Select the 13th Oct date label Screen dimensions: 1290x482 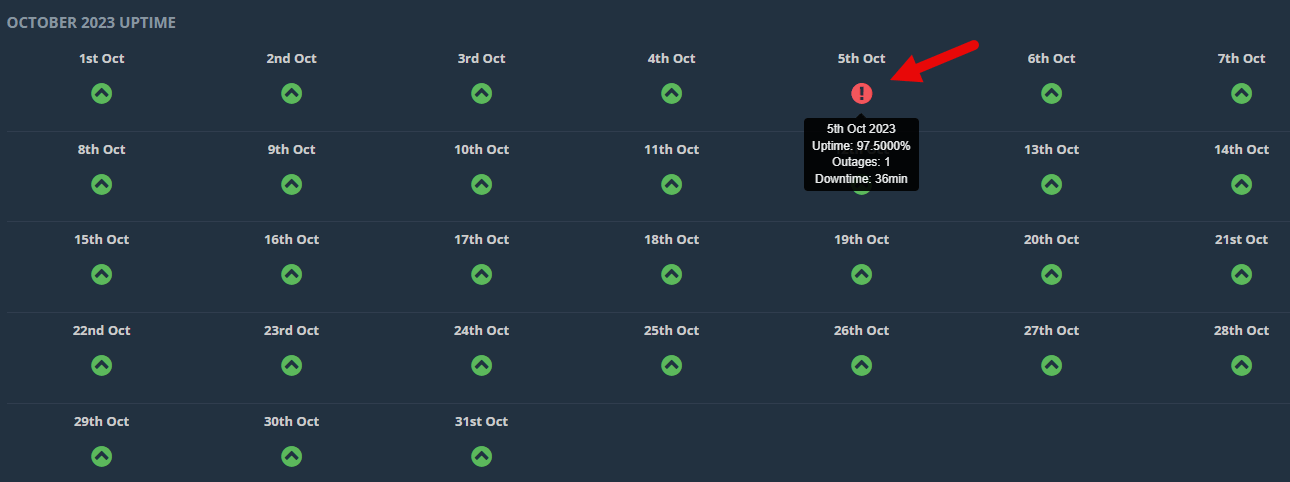click(x=1051, y=149)
